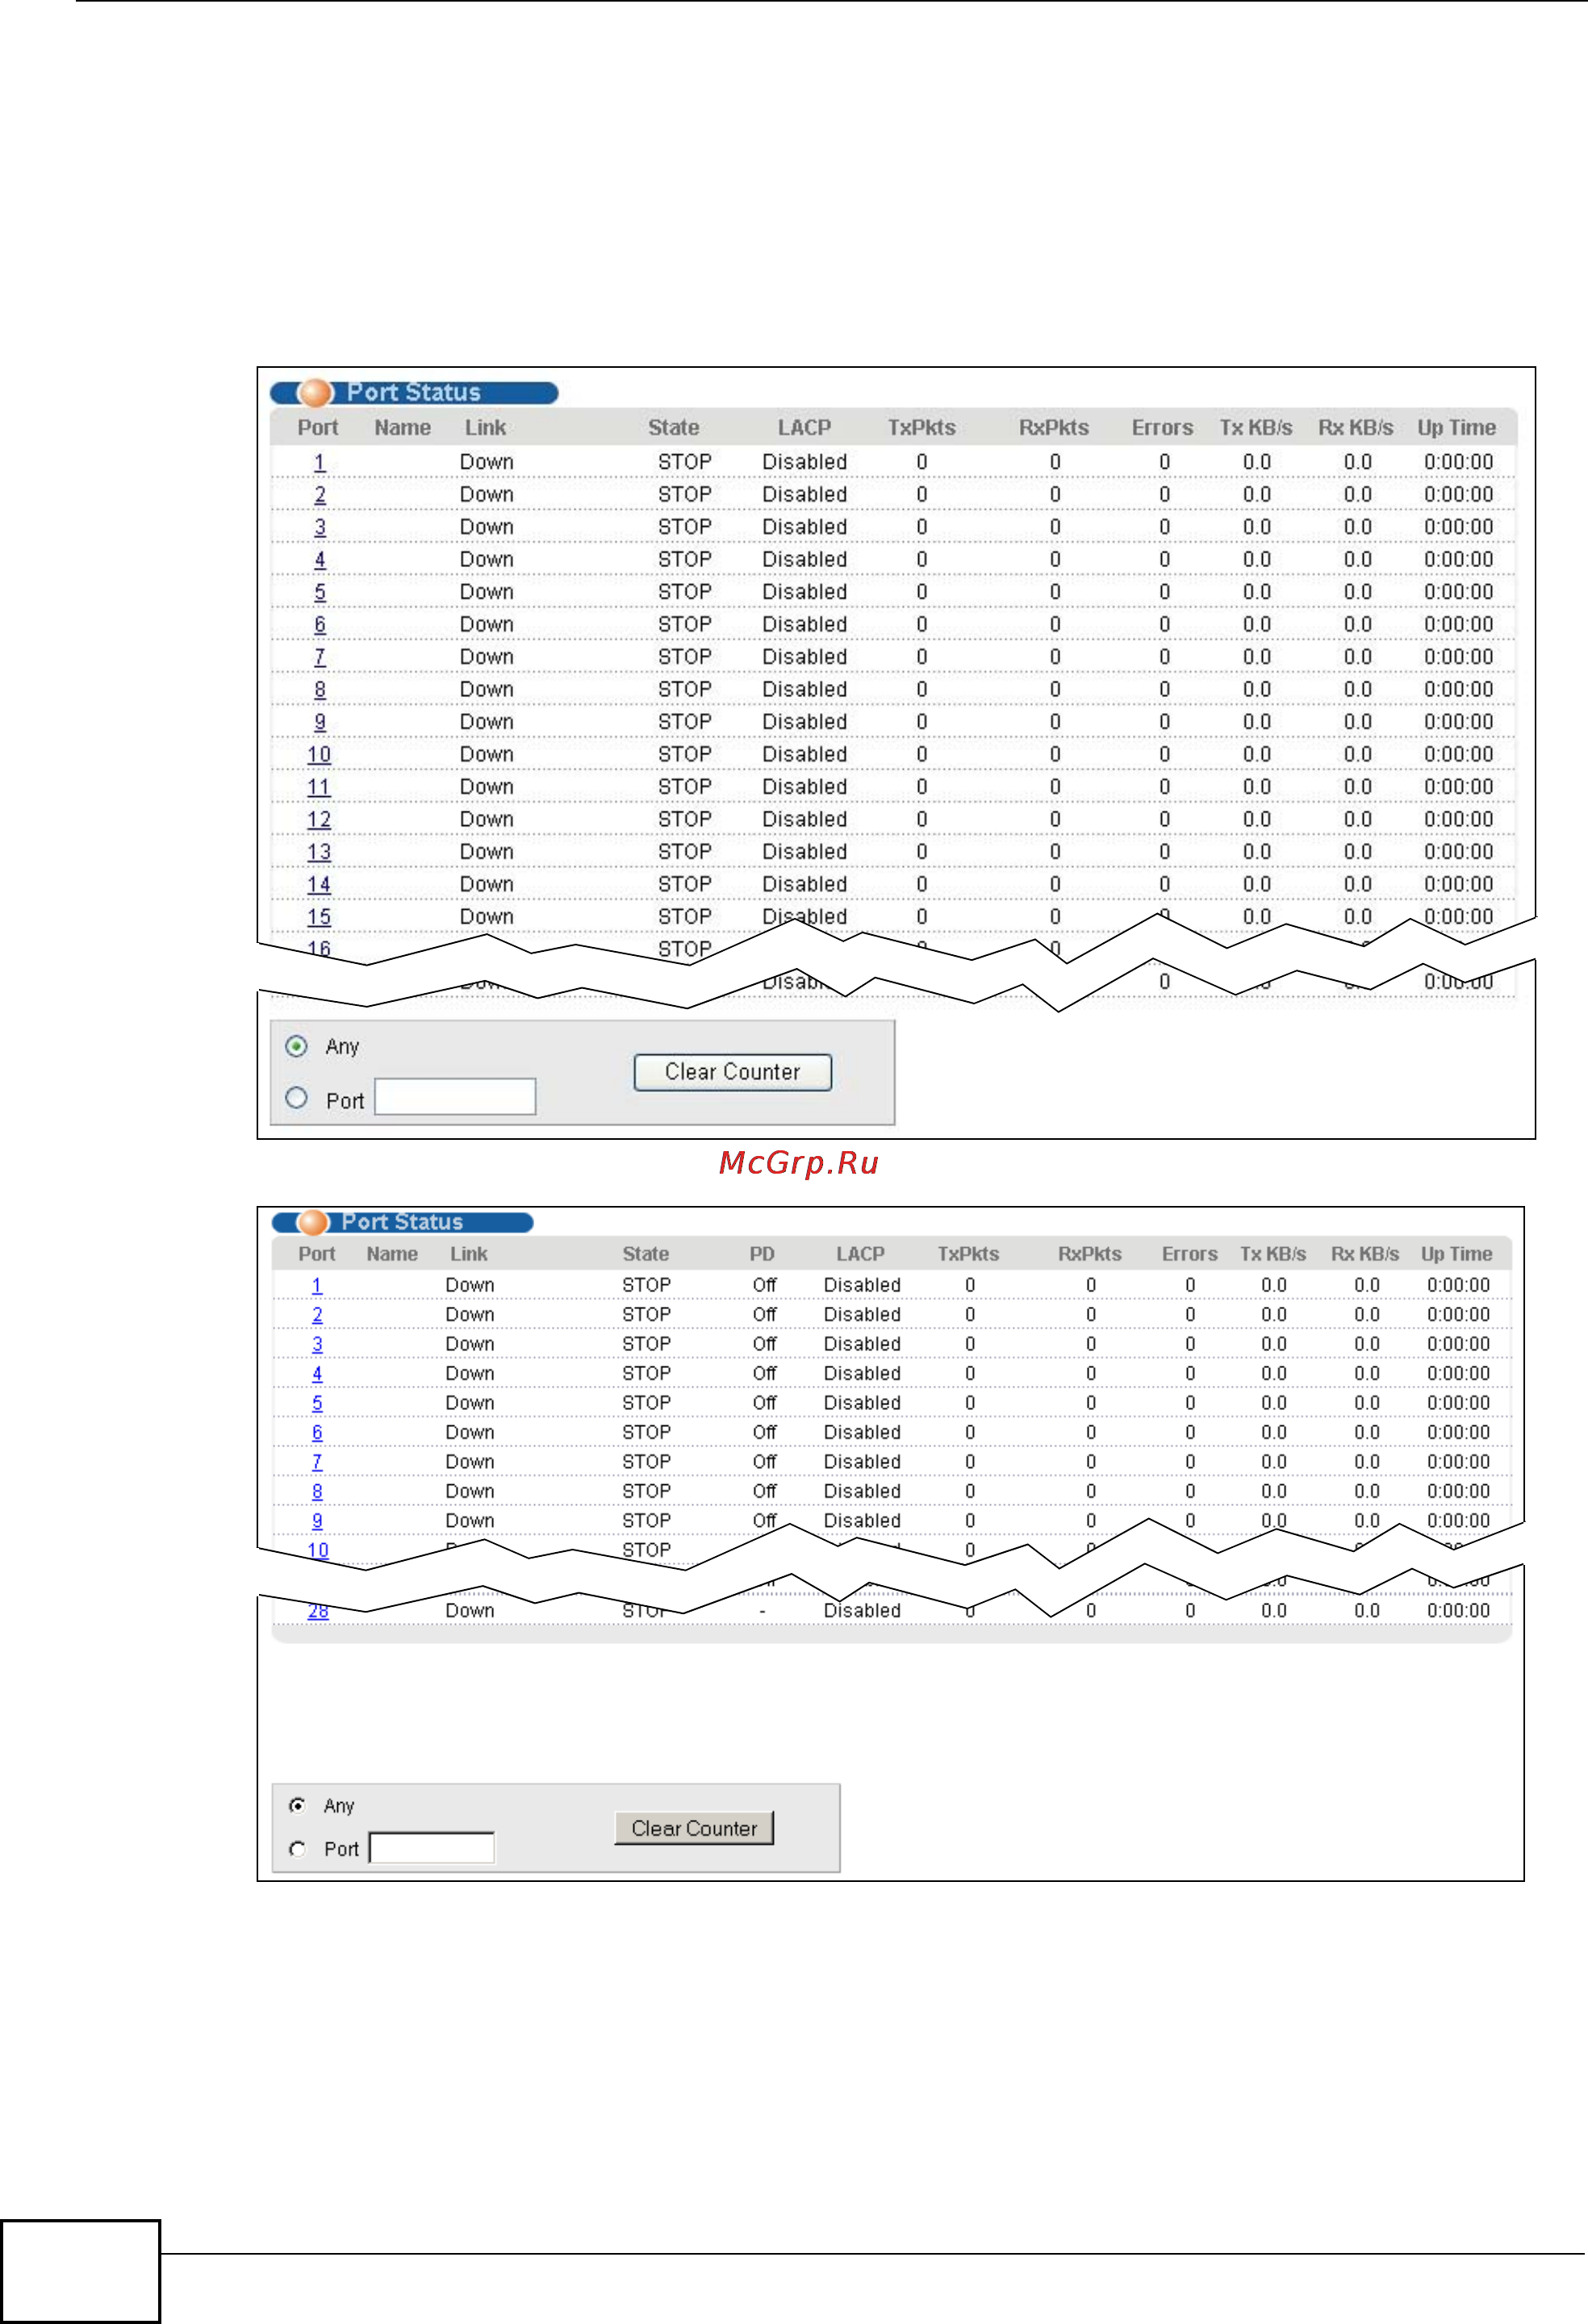Click the Port number input field in upper panel
This screenshot has width=1588, height=2324.
455,1096
